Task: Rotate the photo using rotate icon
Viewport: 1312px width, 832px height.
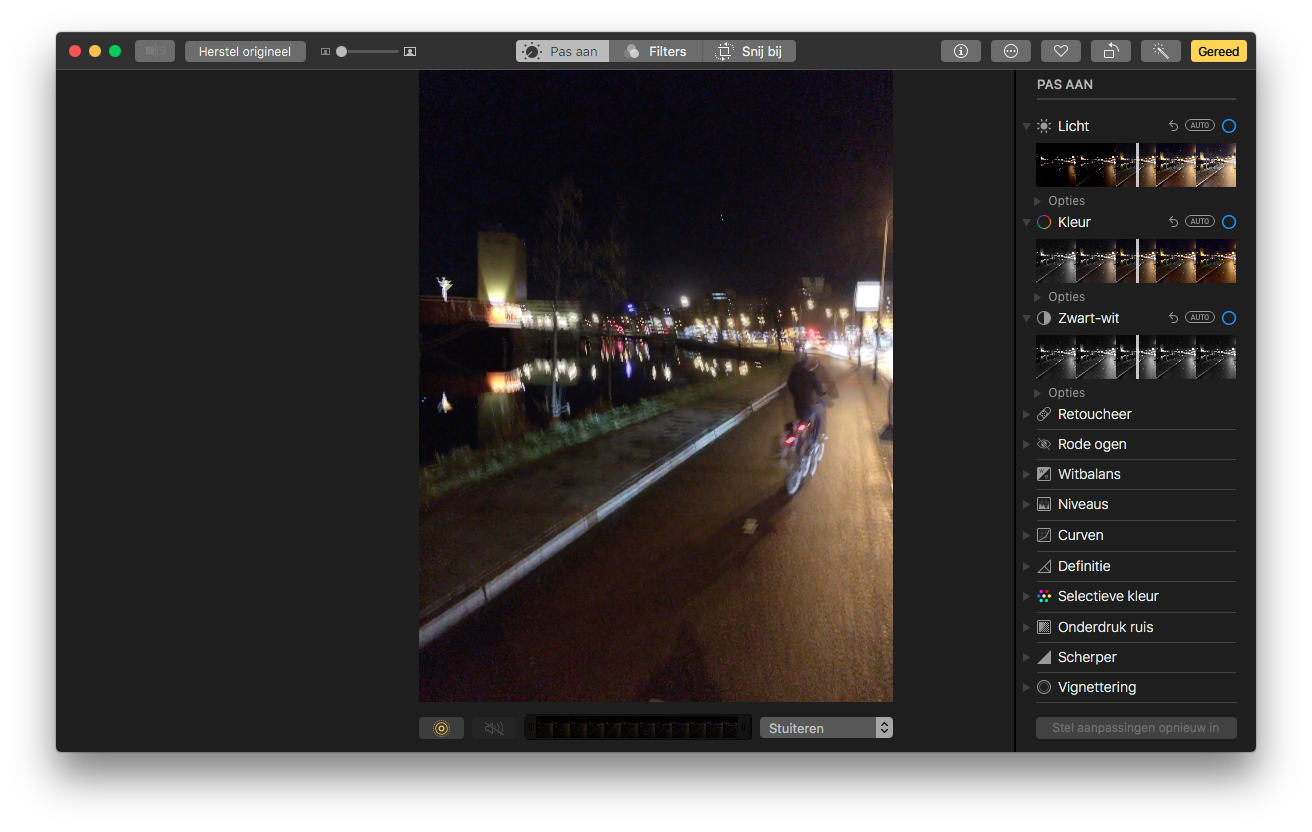Action: click(1110, 51)
